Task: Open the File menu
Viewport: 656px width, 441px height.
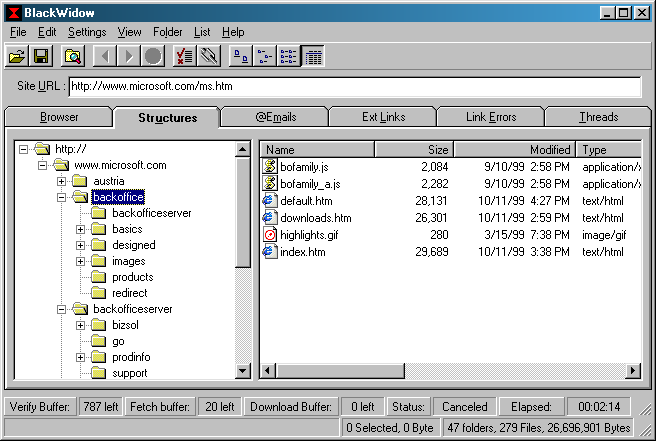Action: coord(18,32)
